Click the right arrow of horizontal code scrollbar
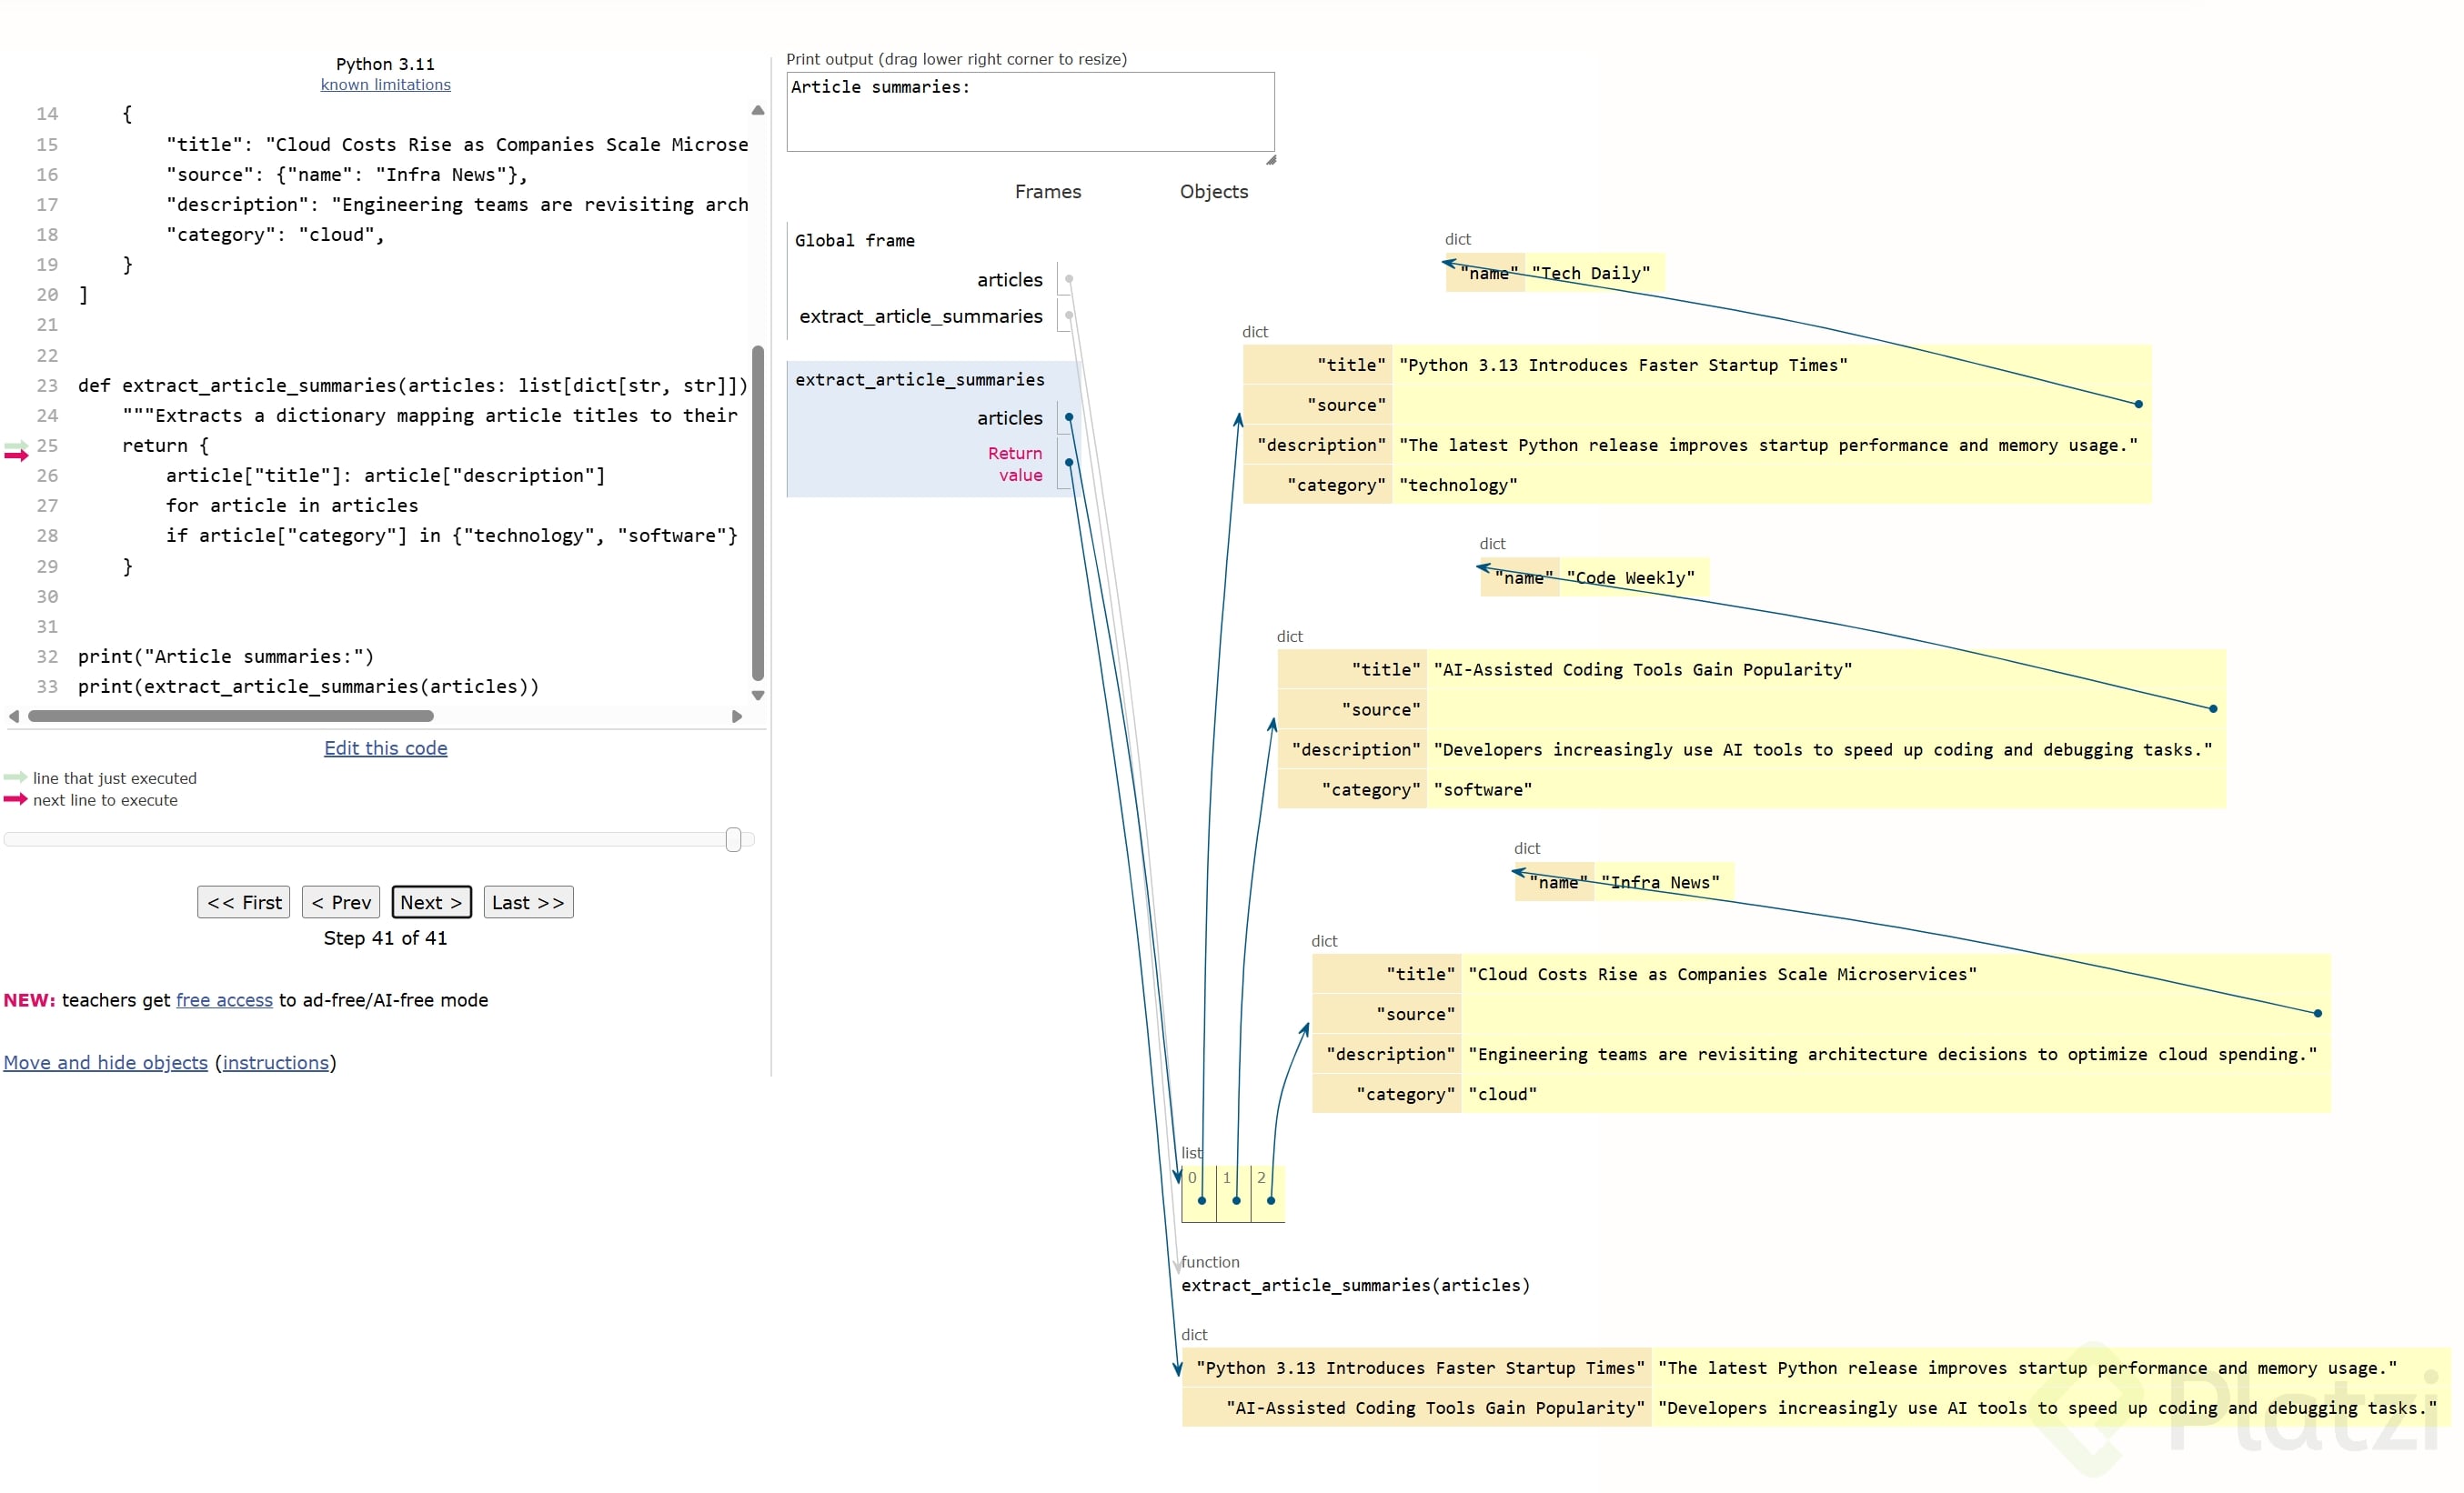2464x1493 pixels. click(737, 716)
